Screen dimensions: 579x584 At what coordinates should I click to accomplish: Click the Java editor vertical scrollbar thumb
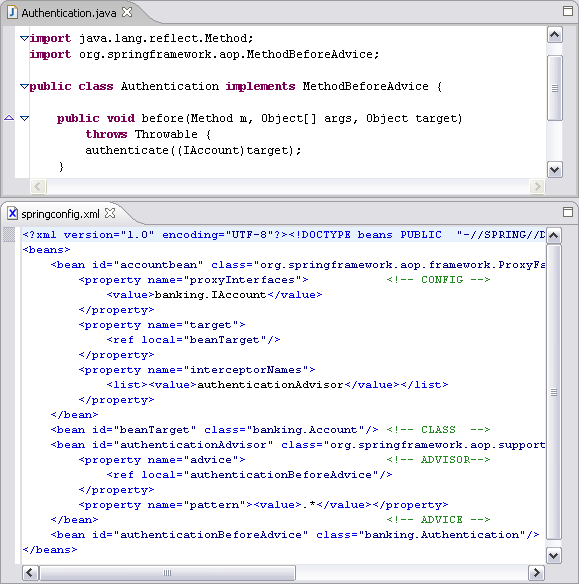point(554,88)
